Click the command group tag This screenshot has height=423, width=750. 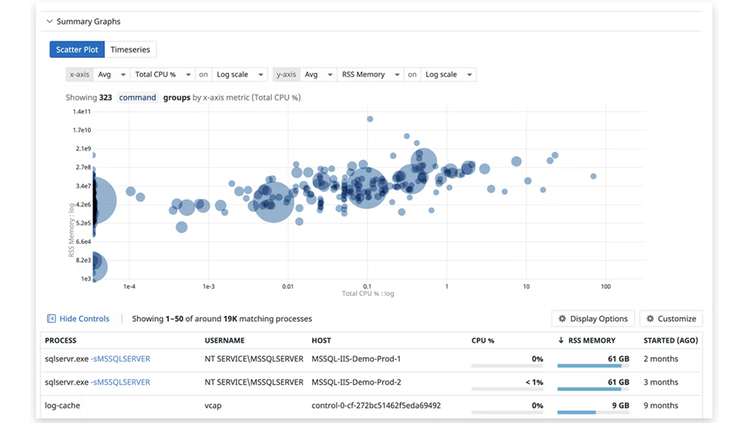pos(137,98)
